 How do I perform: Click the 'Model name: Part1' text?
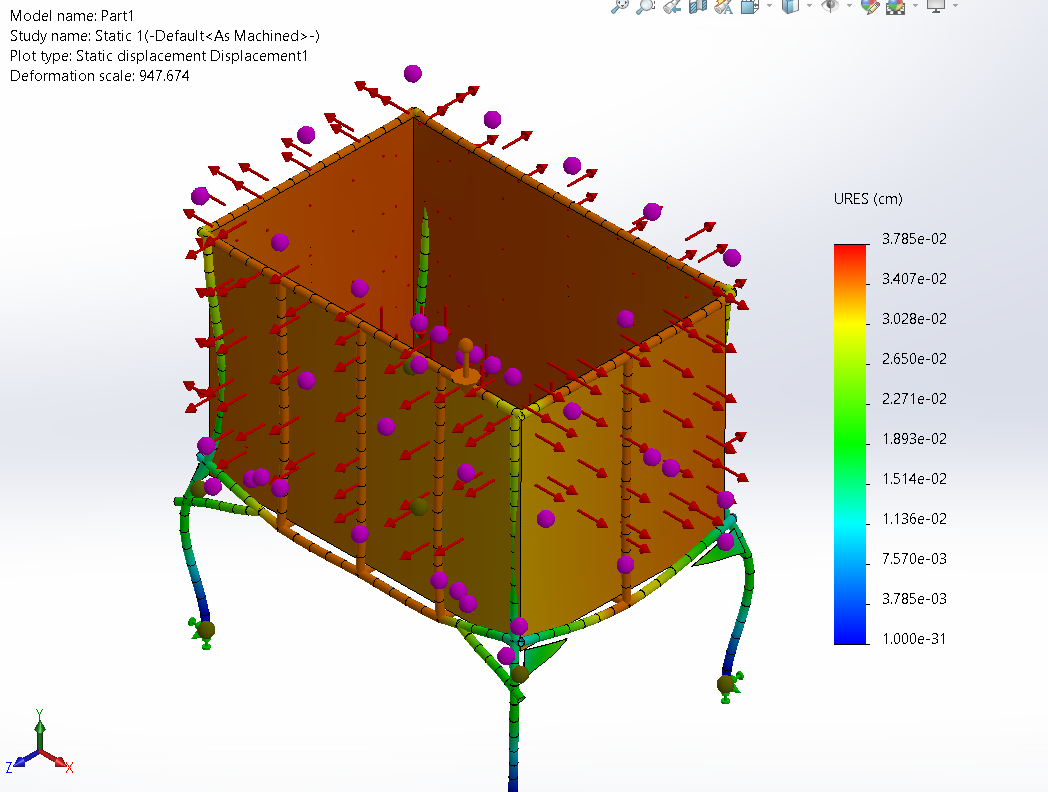[72, 16]
